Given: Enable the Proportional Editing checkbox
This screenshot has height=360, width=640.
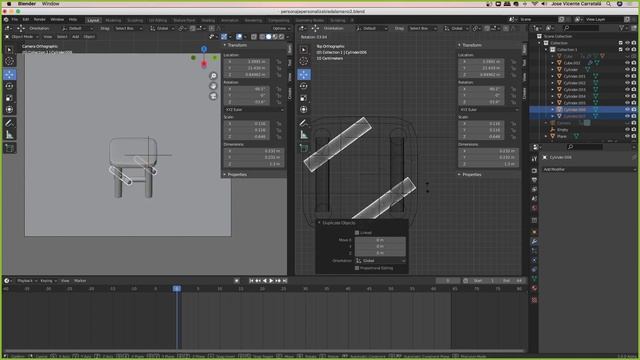Looking at the screenshot, I should pos(357,268).
